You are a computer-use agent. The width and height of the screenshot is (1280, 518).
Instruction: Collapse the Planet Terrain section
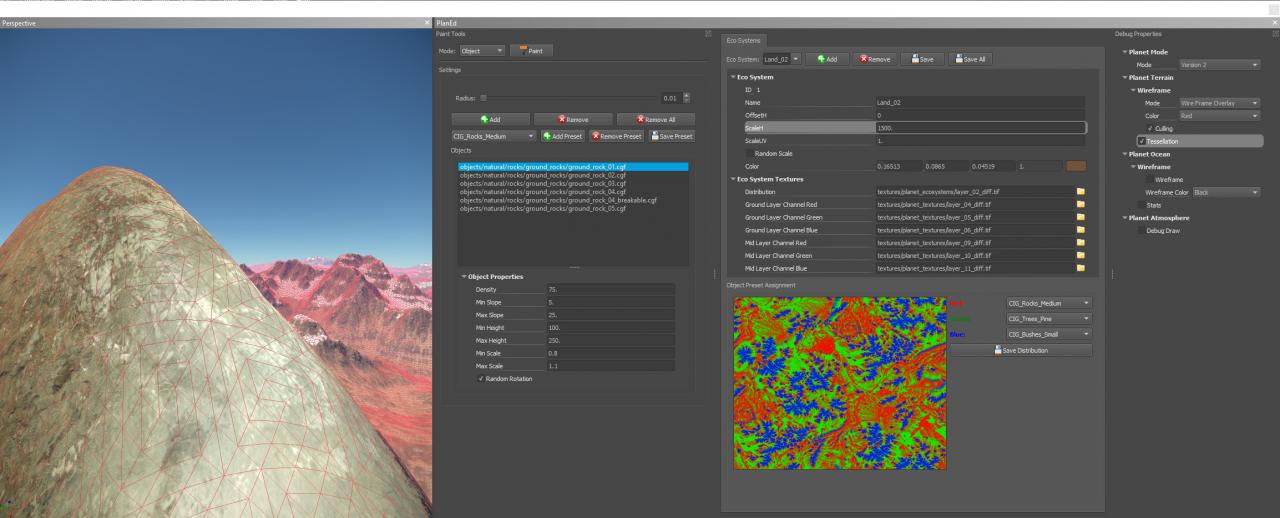tap(1126, 77)
